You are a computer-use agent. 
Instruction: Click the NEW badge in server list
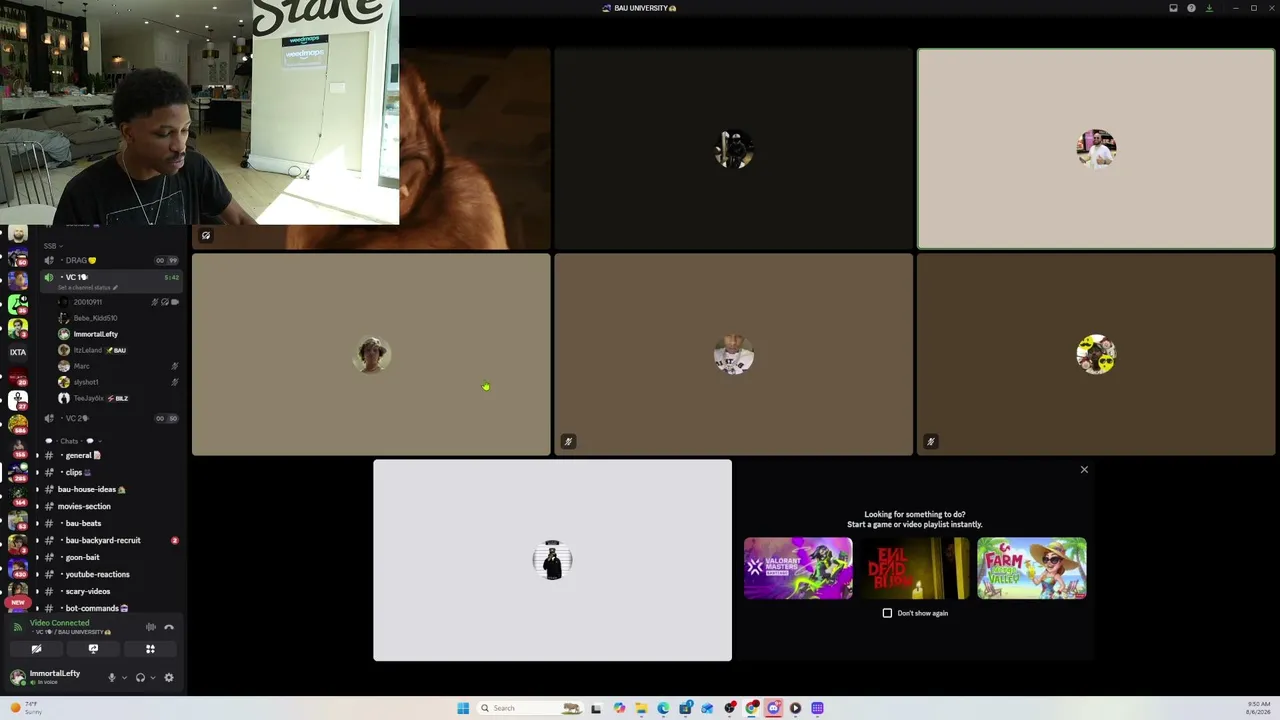point(17,603)
